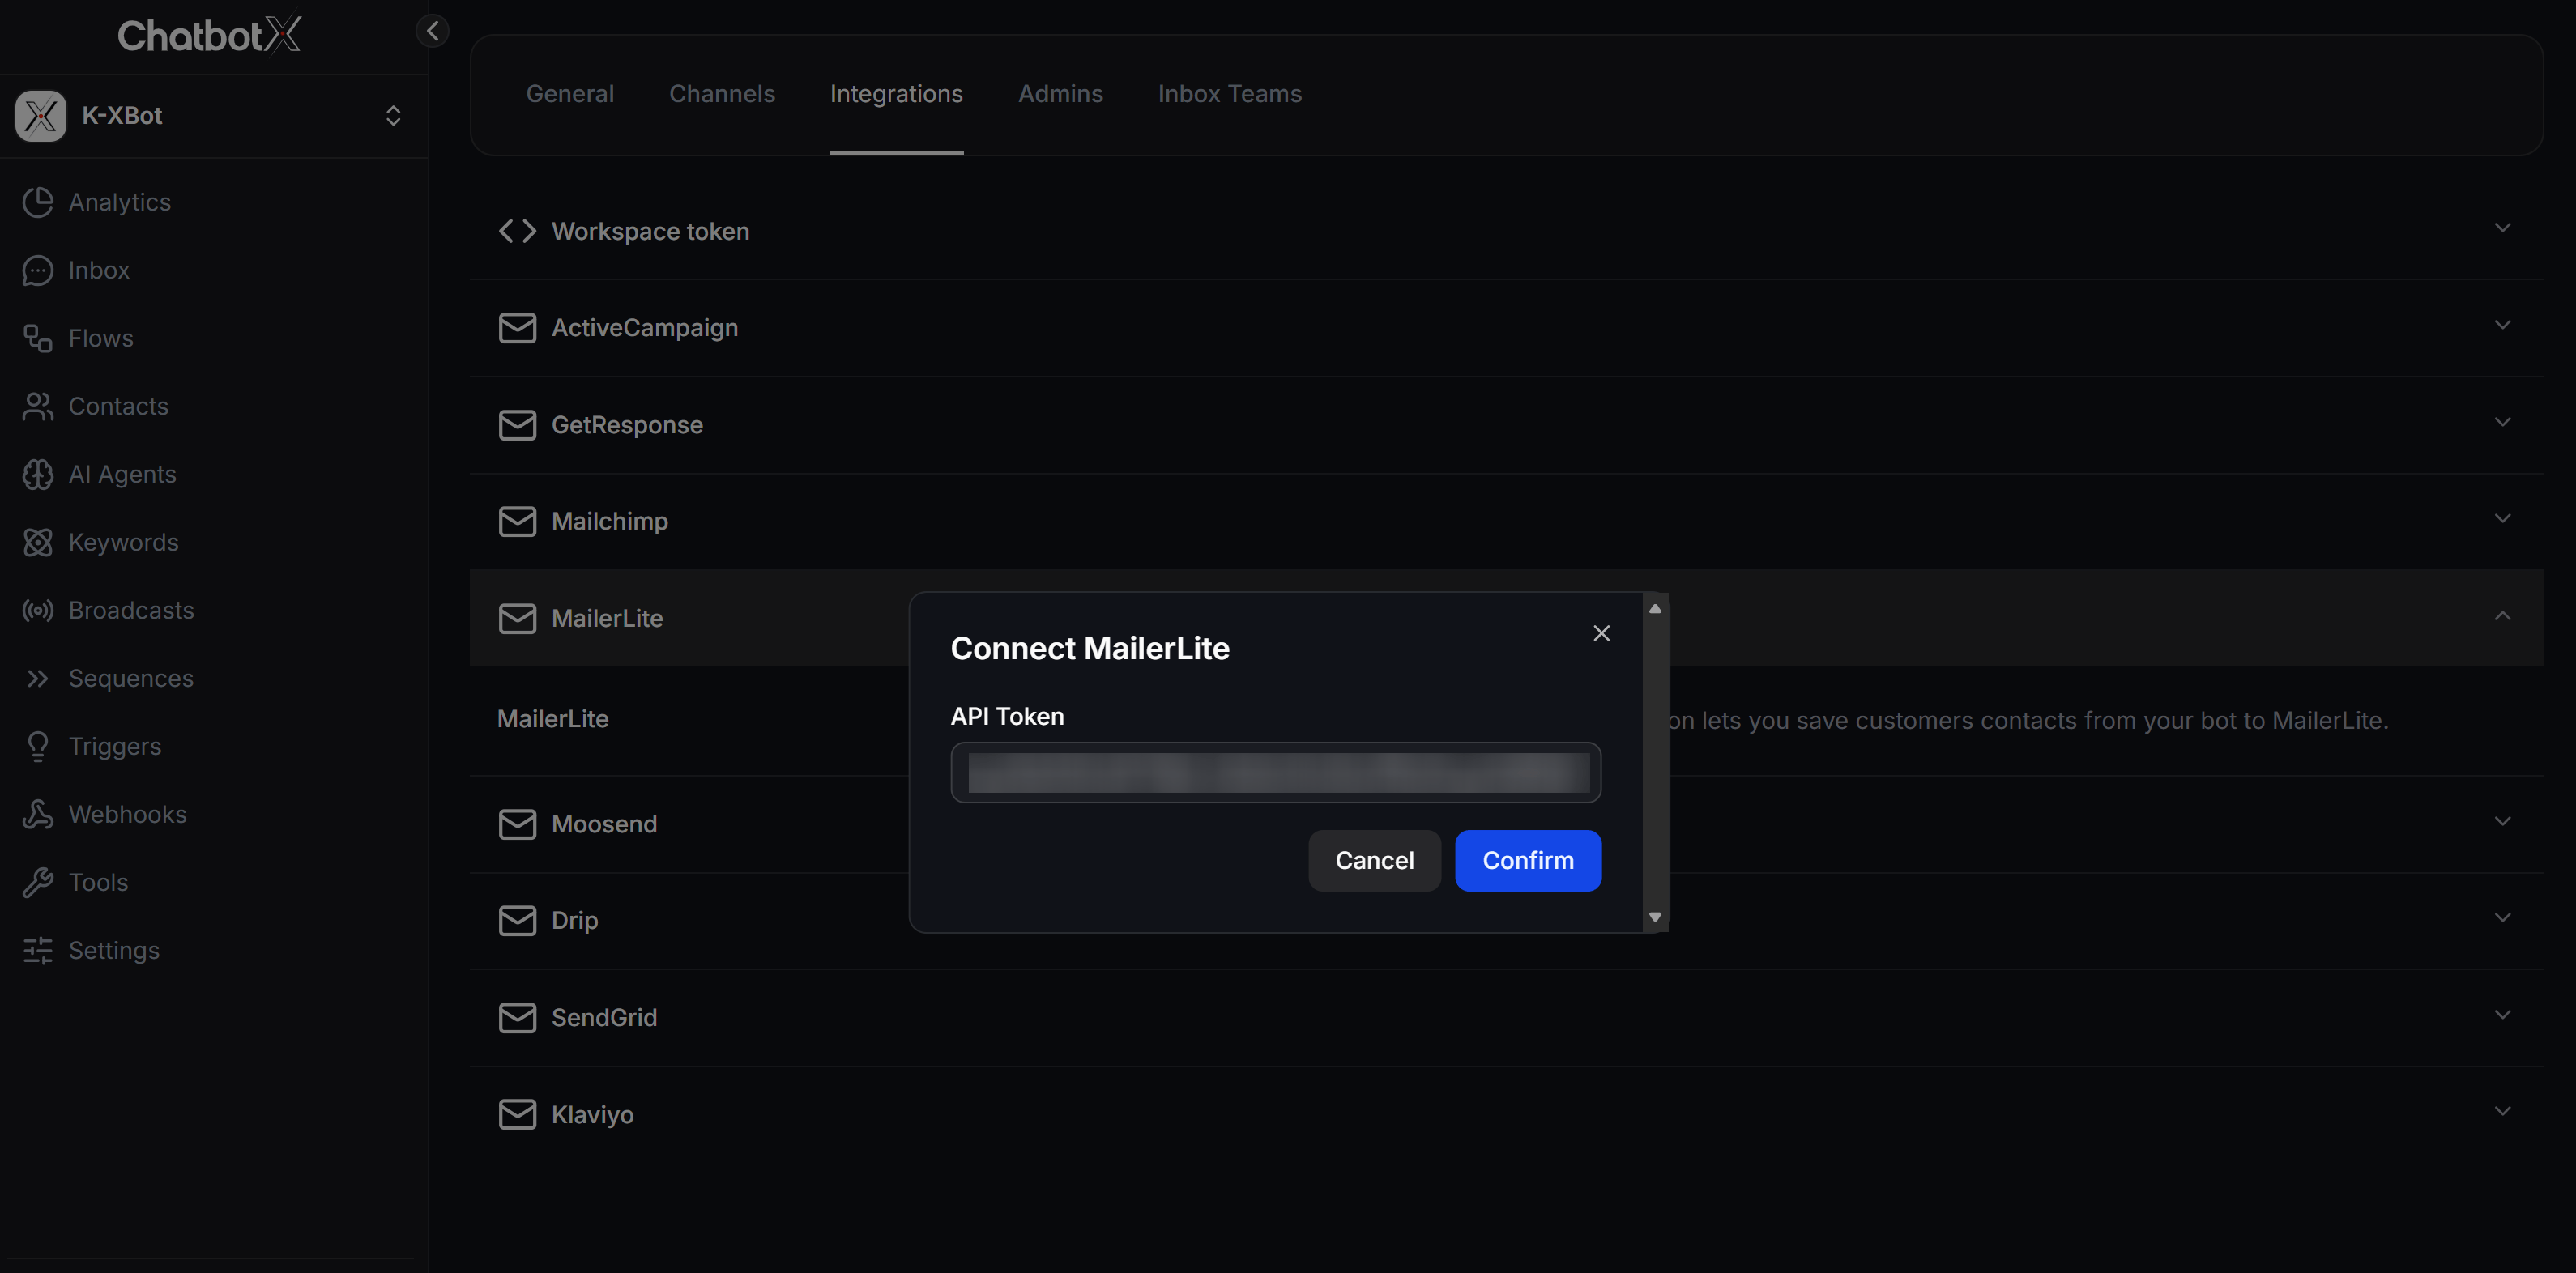Click the ActiveCampaign envelope icon
This screenshot has width=2576, height=1273.
(x=517, y=328)
